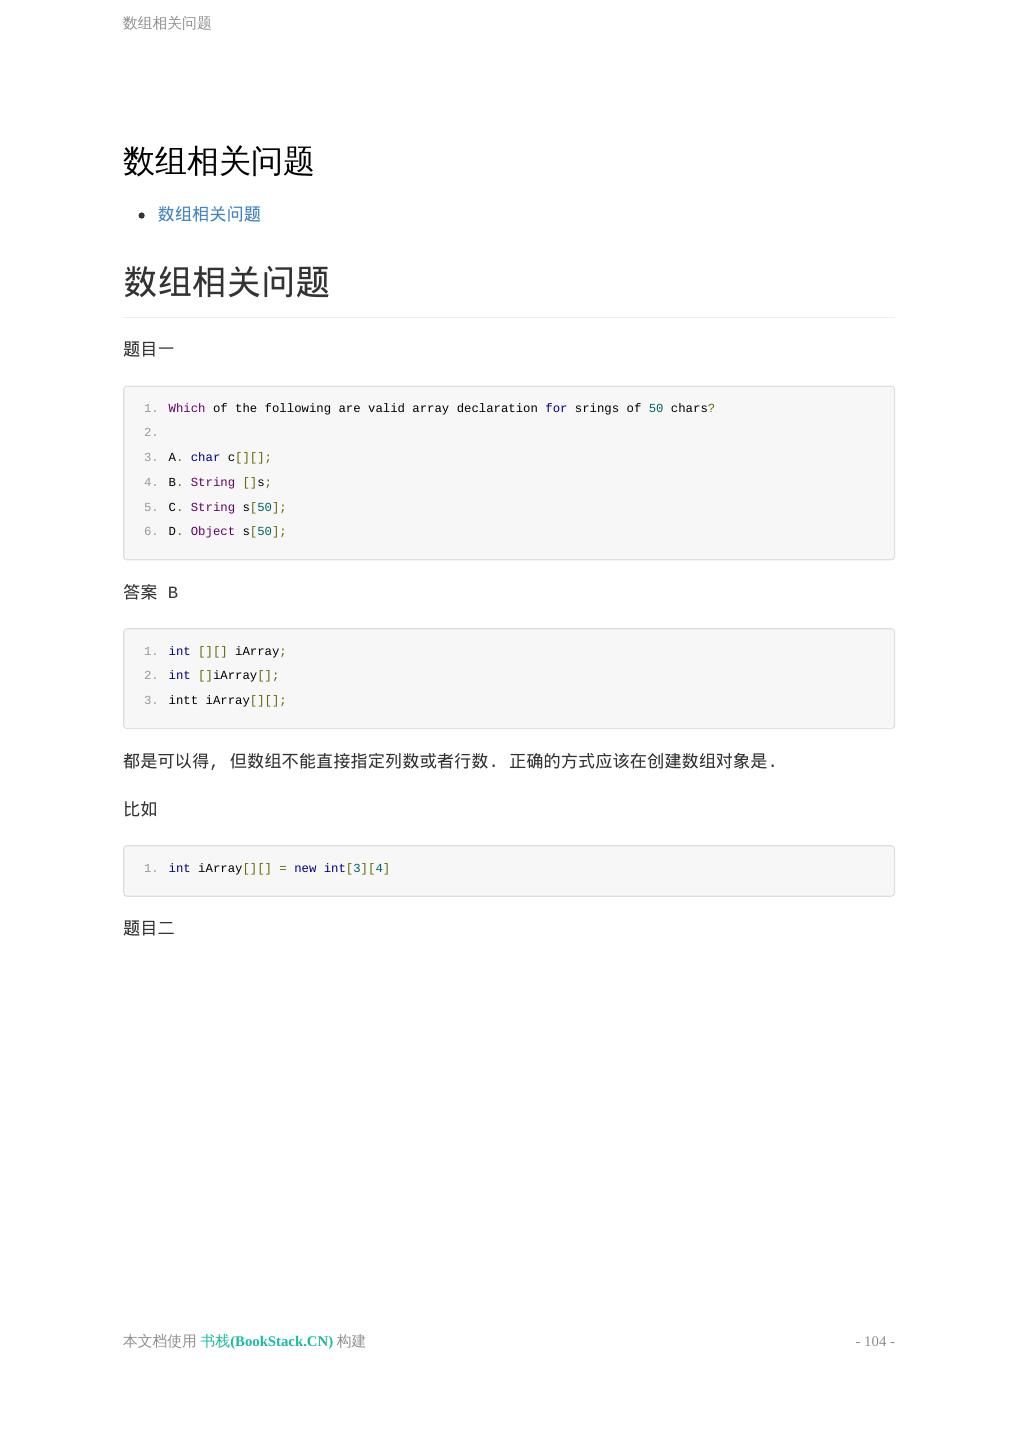Click code line 'D. Object s[50];'
1019x1440 pixels.
227,531
